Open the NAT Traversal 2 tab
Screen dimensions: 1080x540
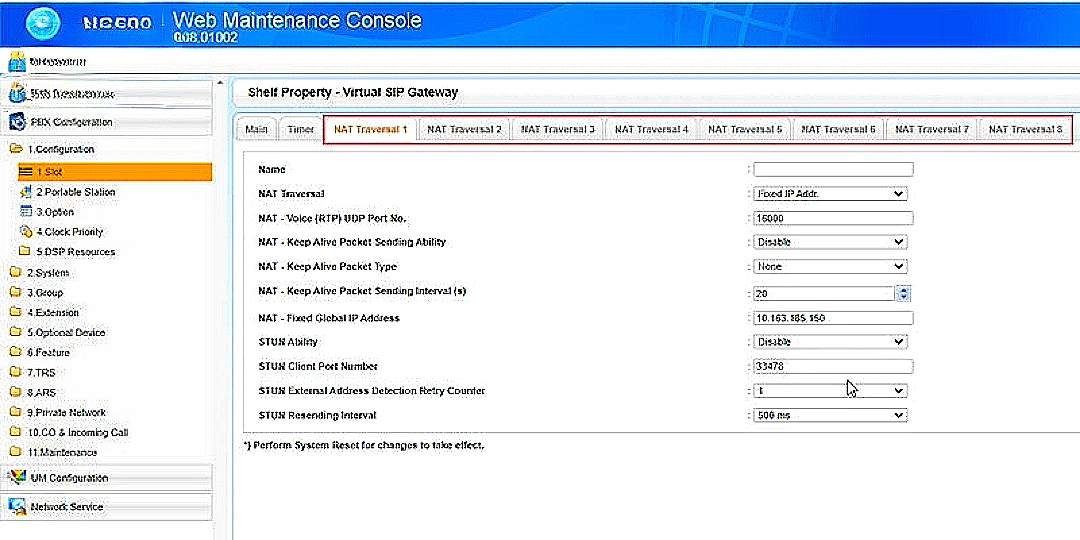(x=463, y=130)
